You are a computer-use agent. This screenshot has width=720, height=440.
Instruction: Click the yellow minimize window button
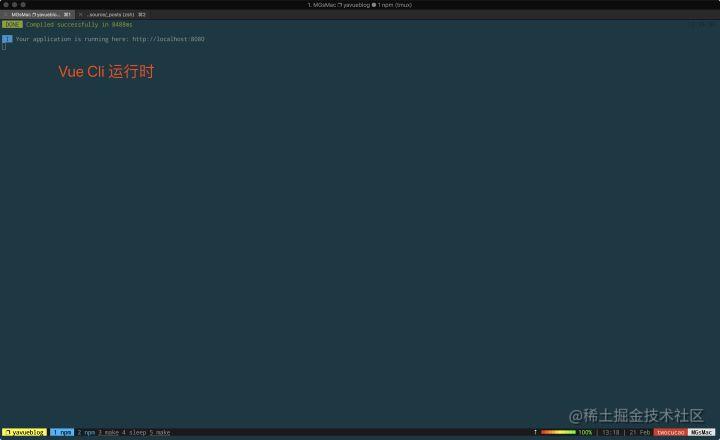click(15, 5)
